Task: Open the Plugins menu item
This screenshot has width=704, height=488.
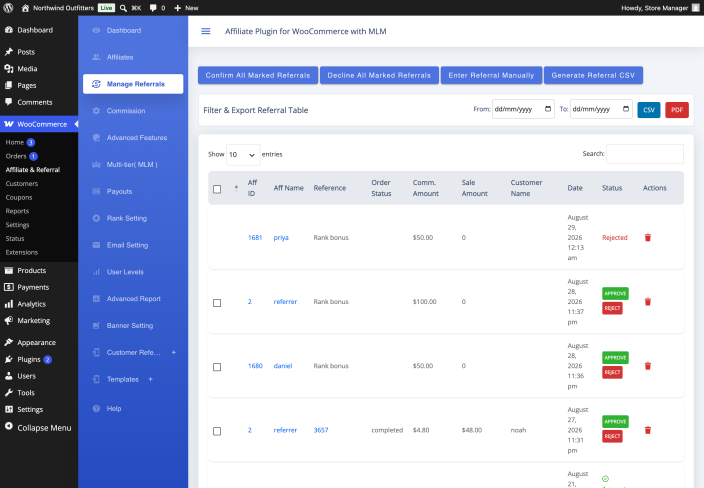Action: 29,360
